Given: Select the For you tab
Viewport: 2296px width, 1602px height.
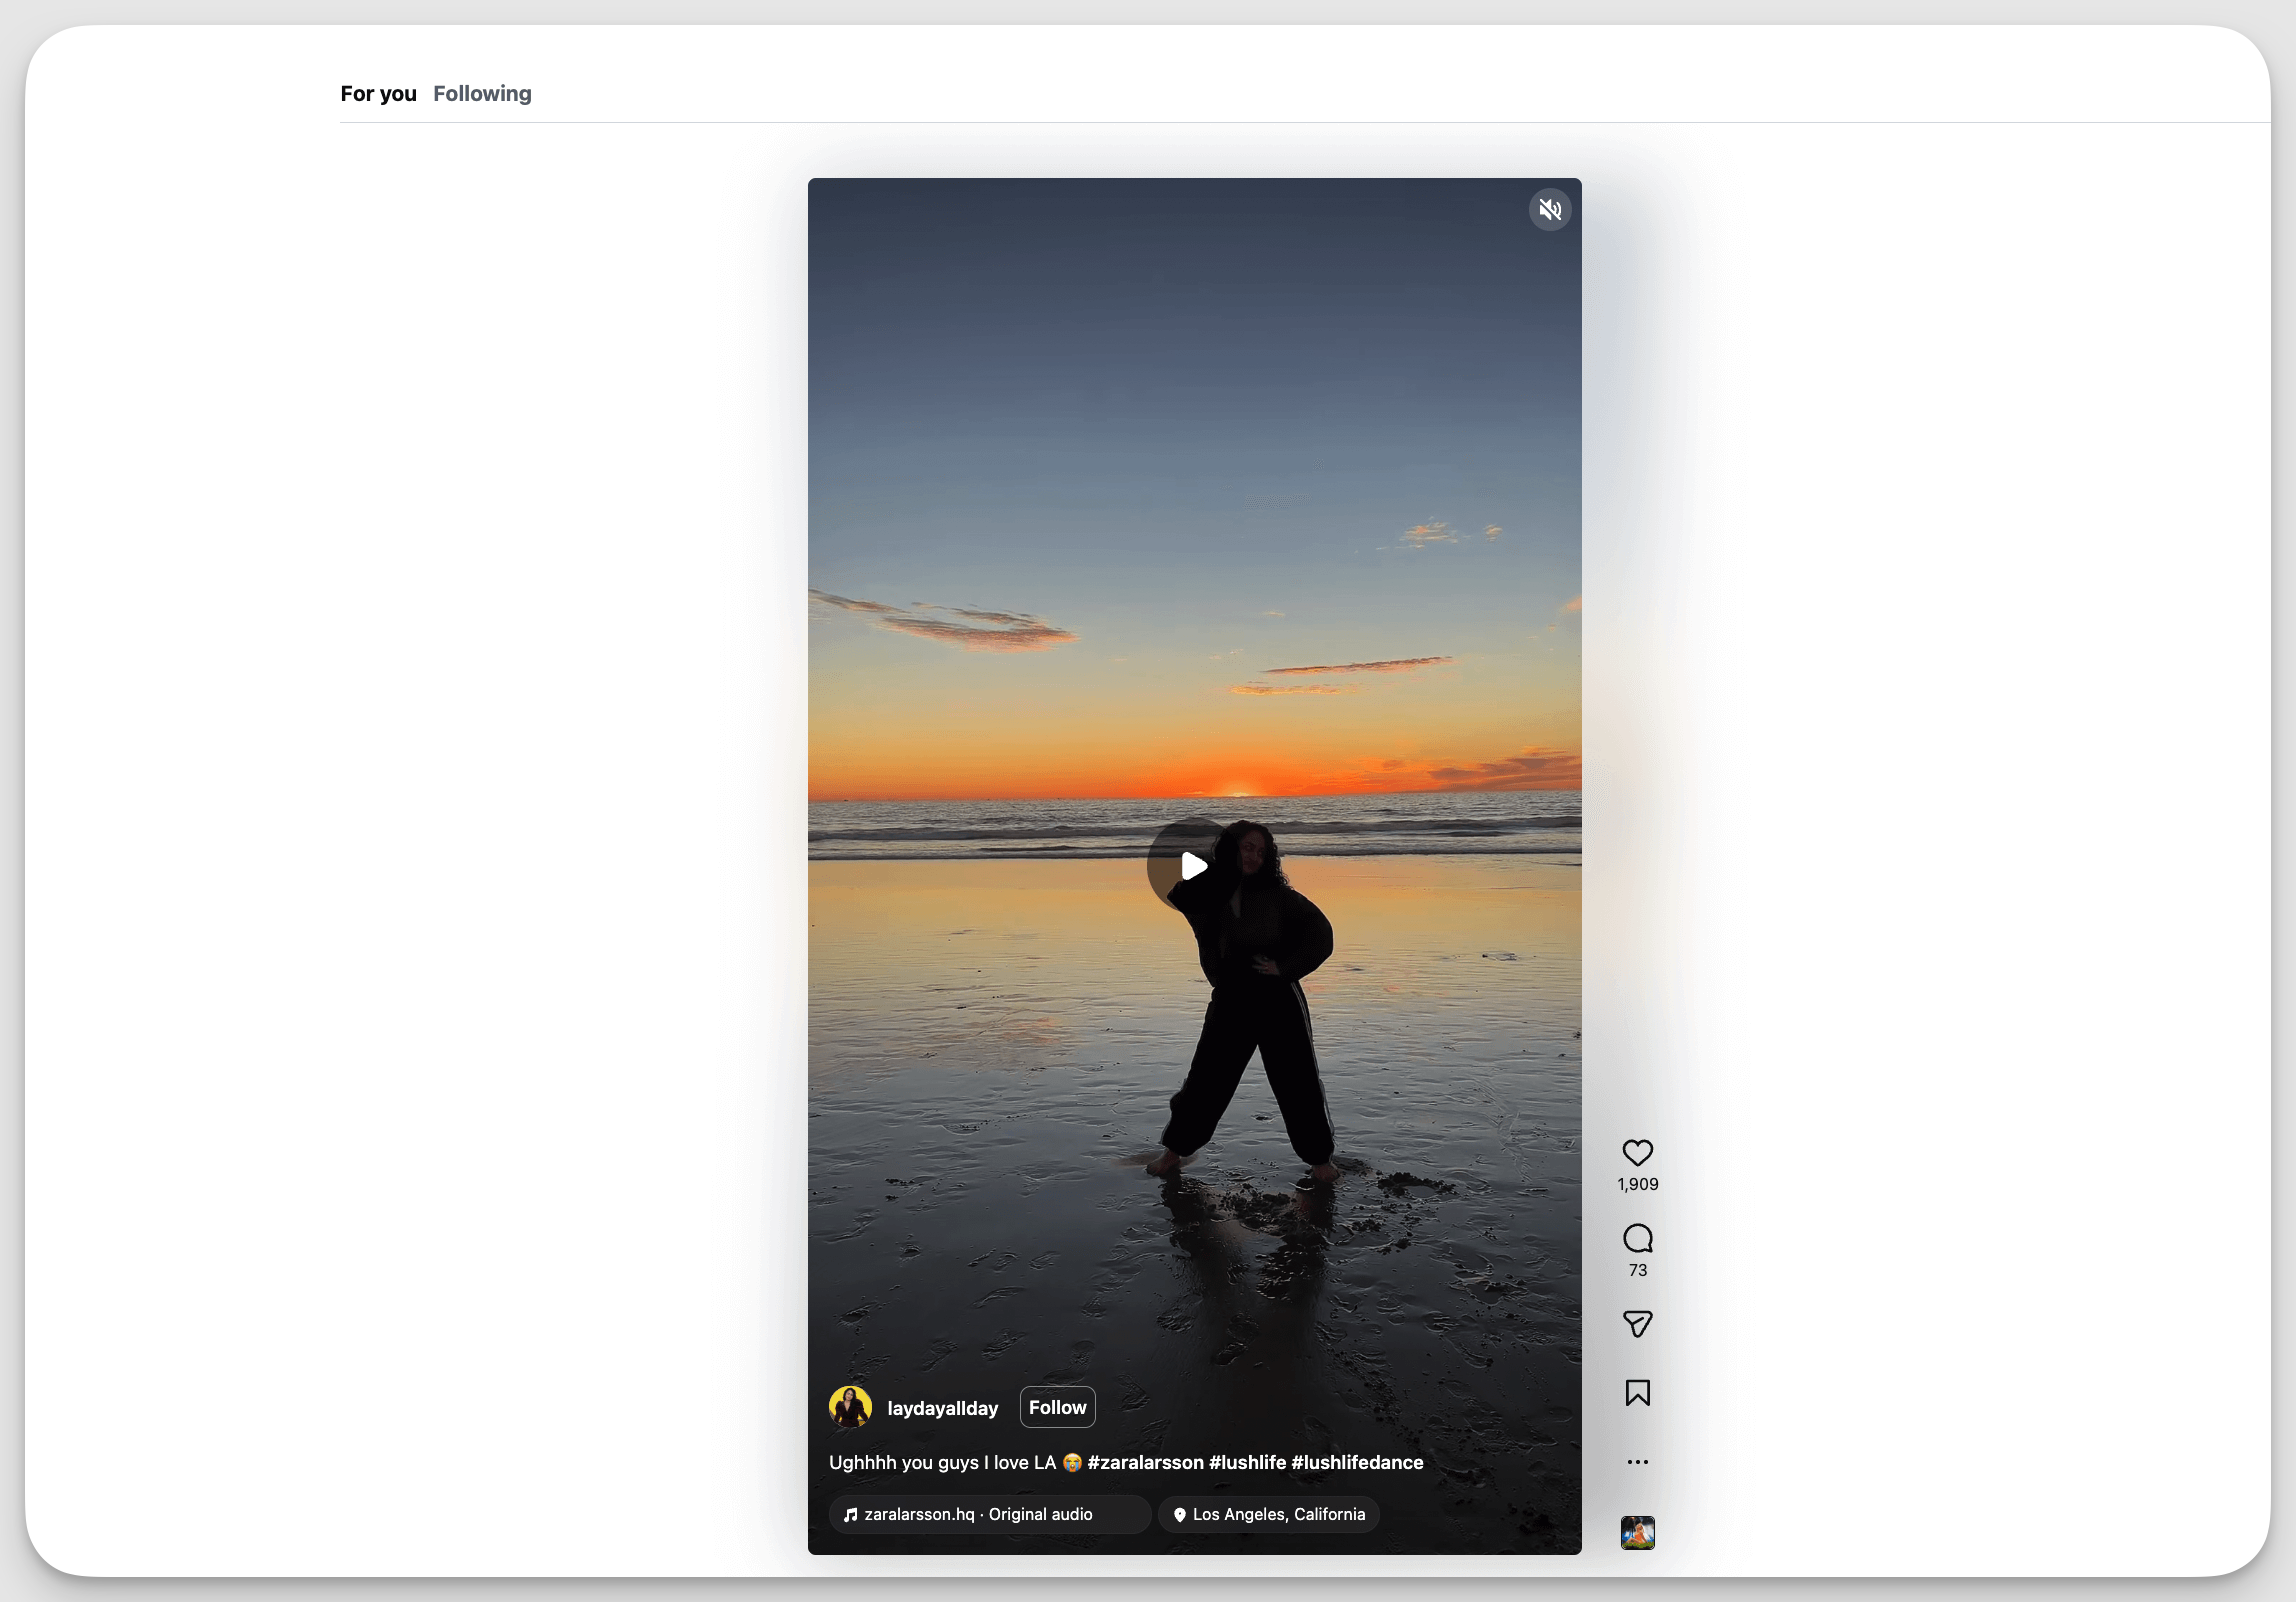Looking at the screenshot, I should (x=377, y=93).
